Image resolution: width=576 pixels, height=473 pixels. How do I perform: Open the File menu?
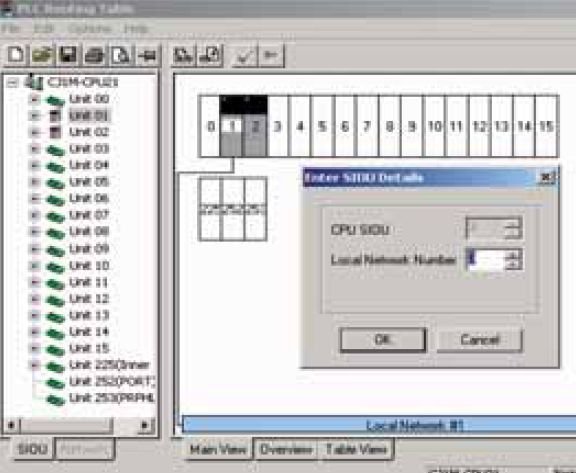point(11,29)
